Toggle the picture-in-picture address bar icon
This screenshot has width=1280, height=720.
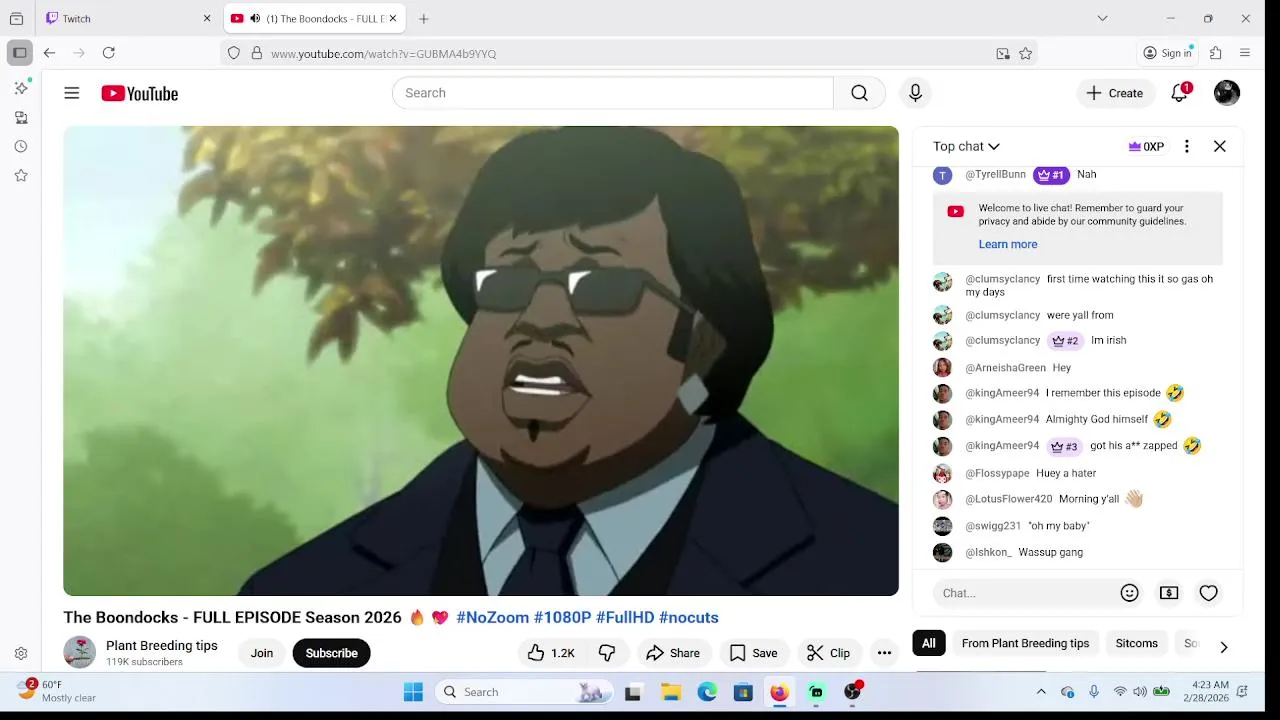1003,54
